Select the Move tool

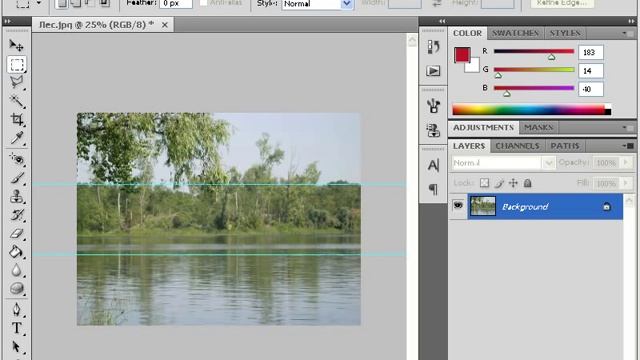(x=16, y=45)
